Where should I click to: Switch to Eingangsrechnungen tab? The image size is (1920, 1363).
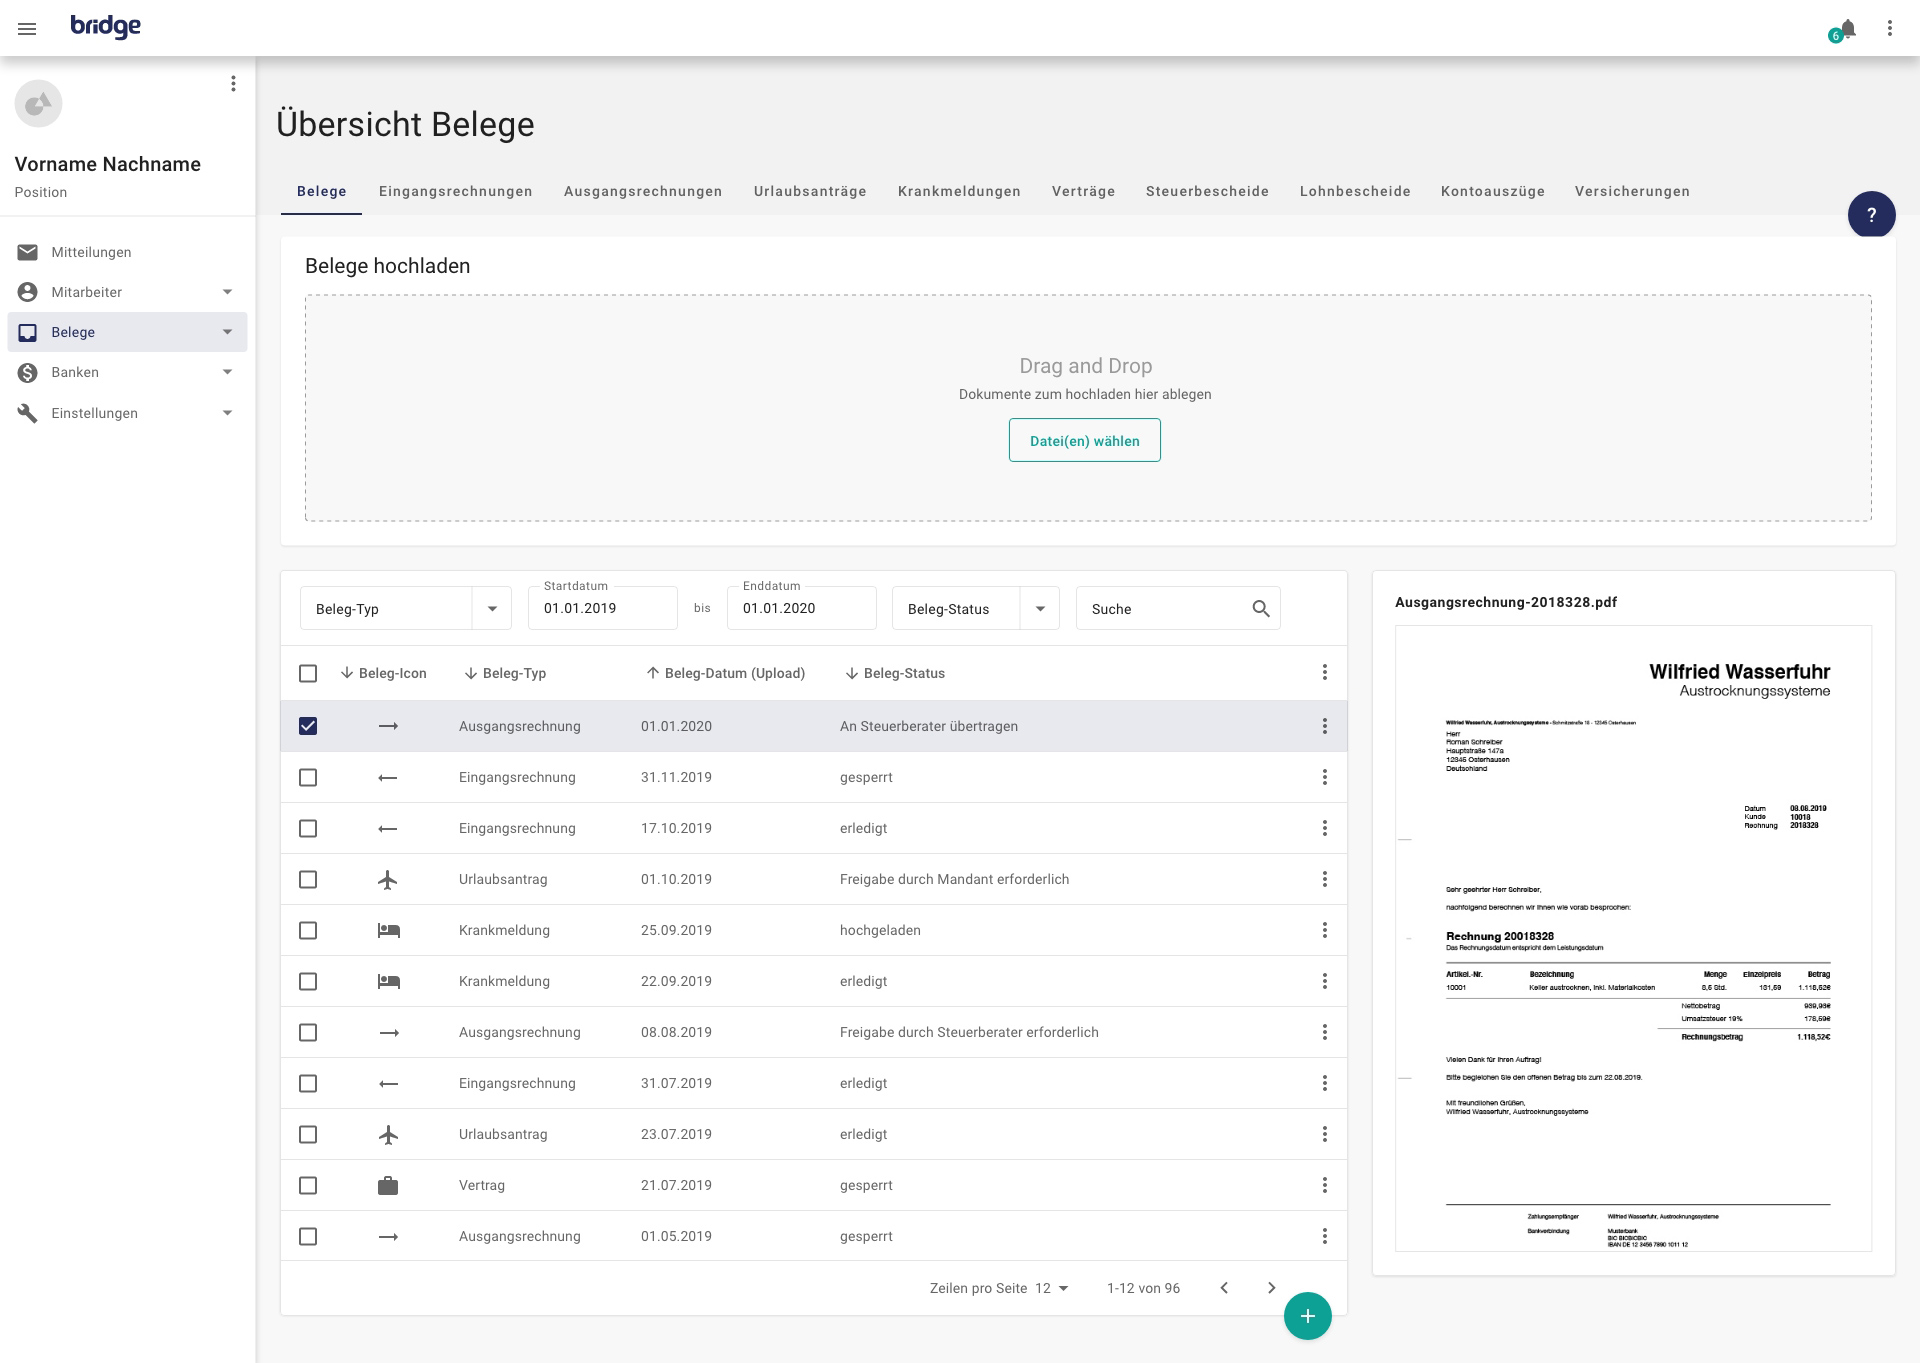click(455, 191)
